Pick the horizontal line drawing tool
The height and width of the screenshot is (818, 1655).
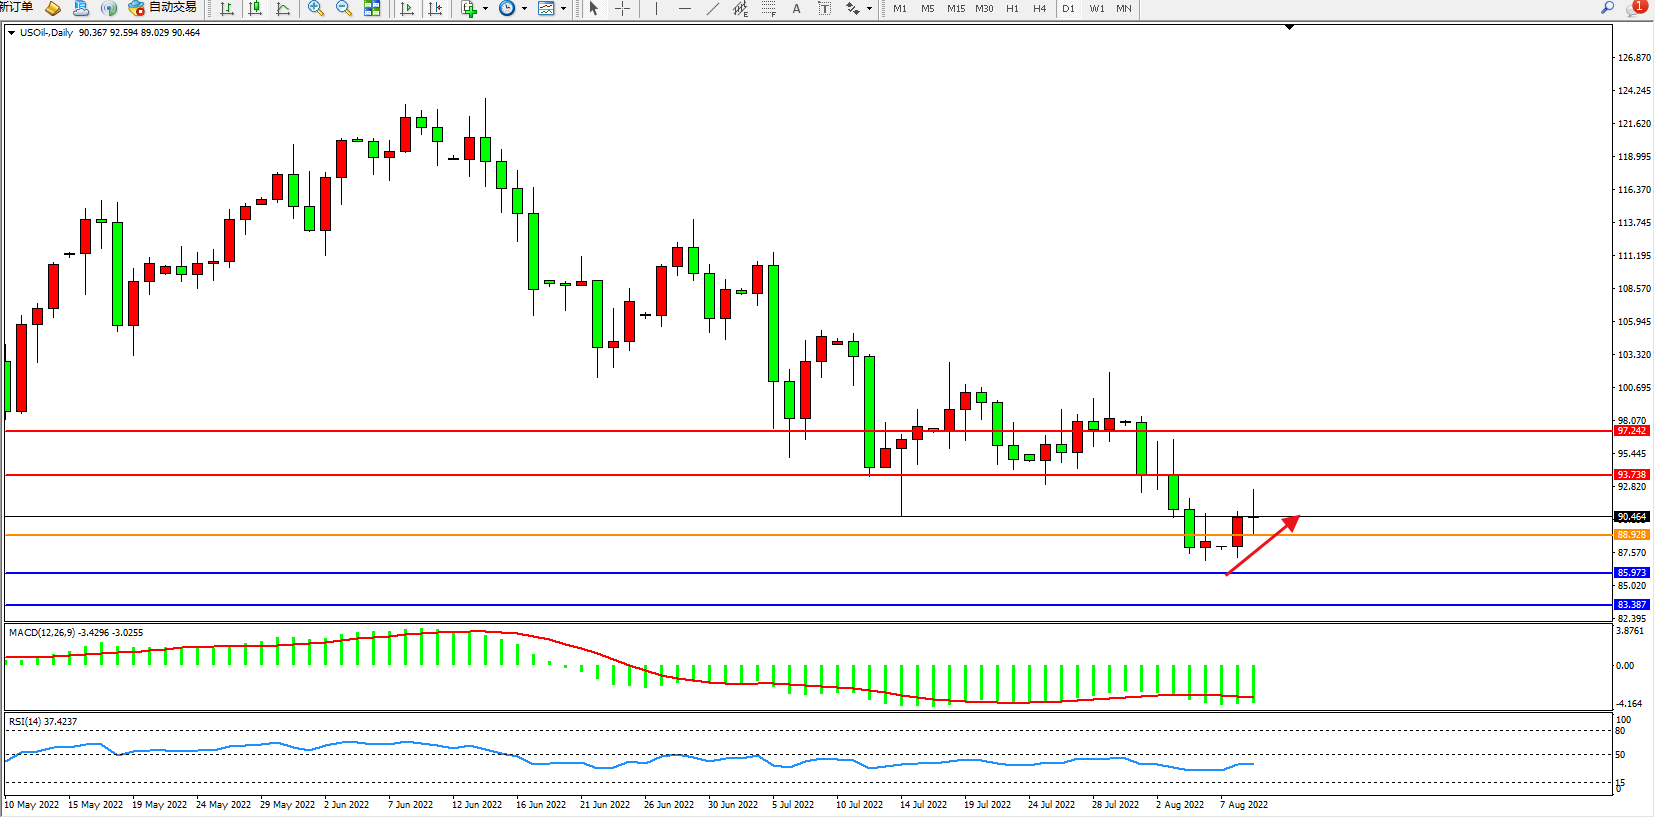[685, 8]
